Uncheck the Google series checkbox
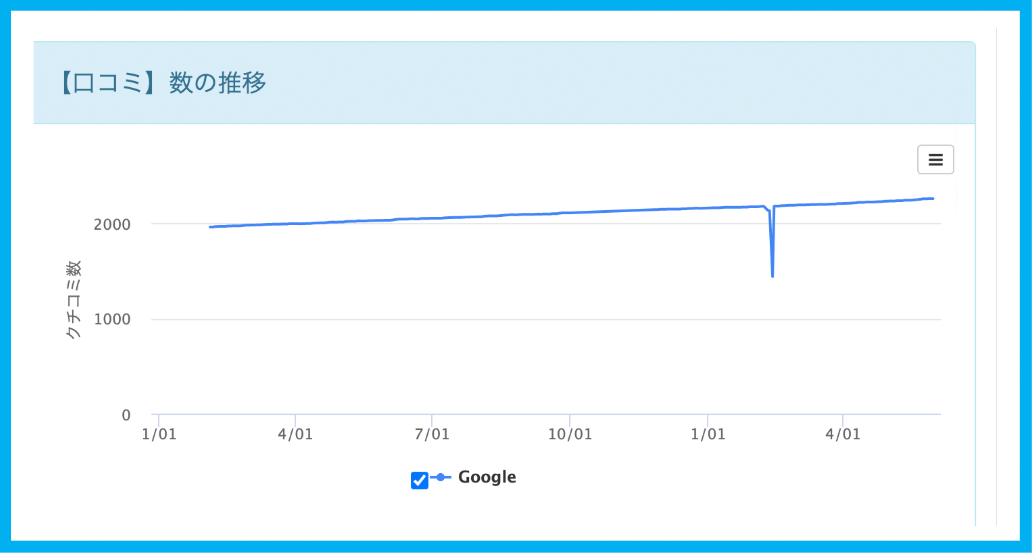The image size is (1032, 553). pos(420,480)
